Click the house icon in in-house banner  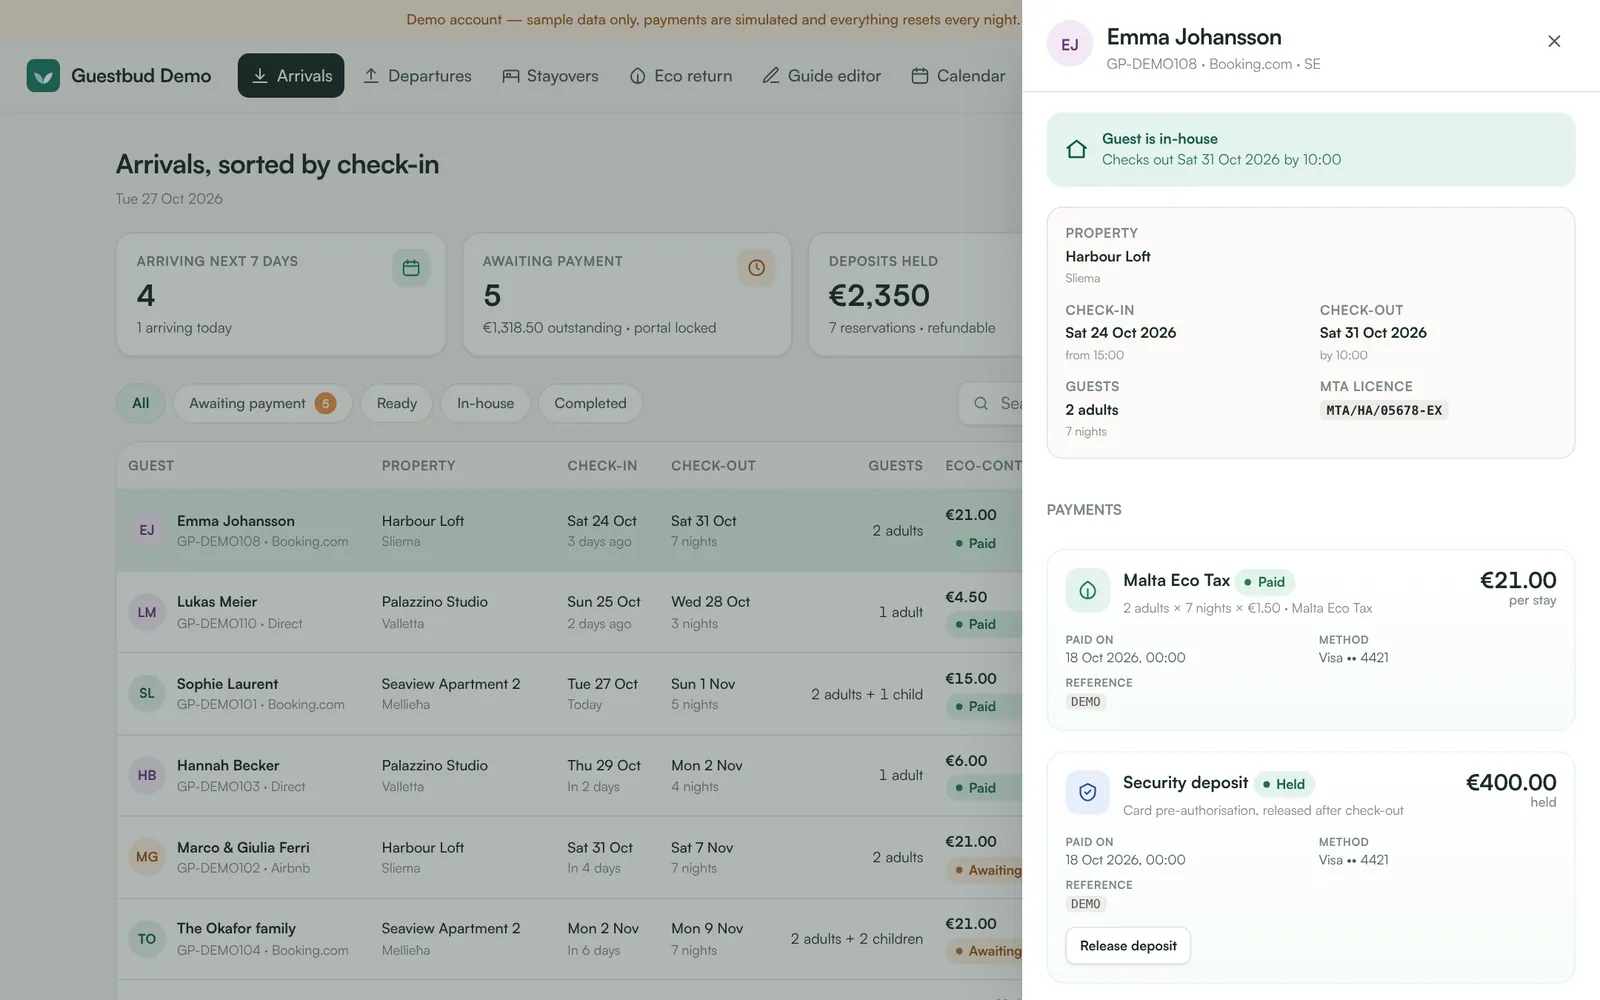[1076, 149]
